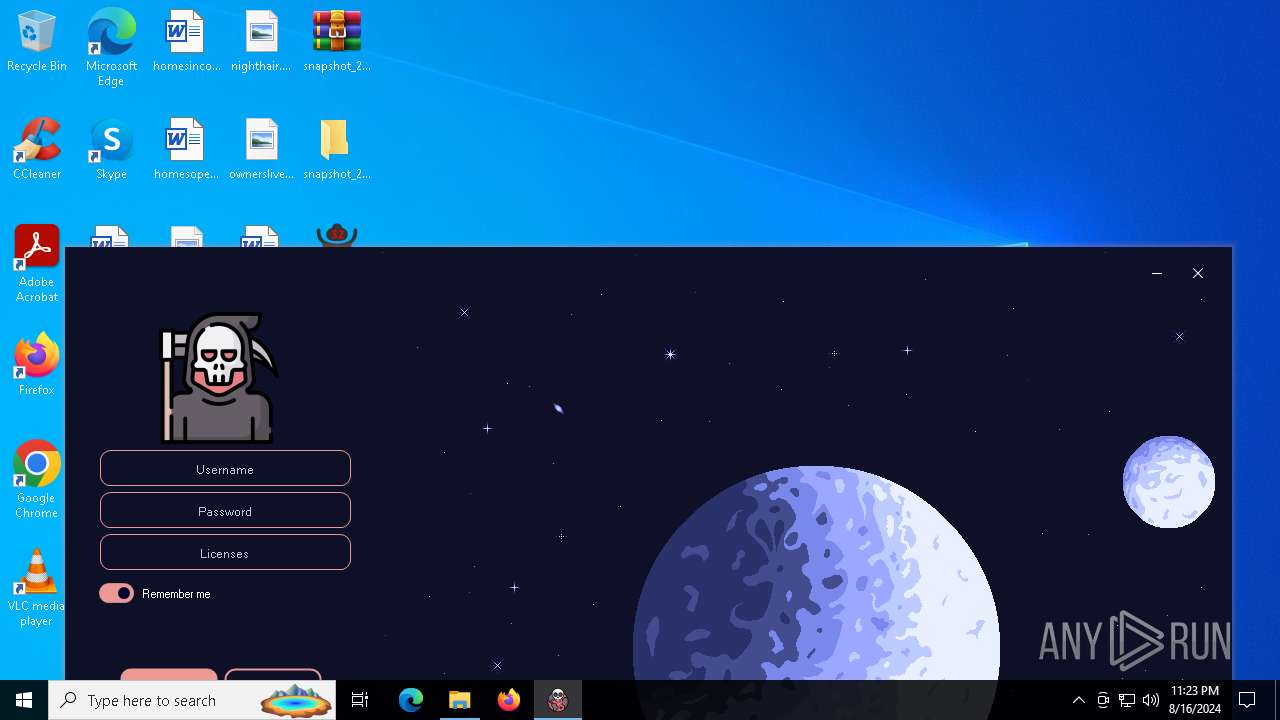The height and width of the screenshot is (720, 1280).
Task: Open the network status tray icon
Action: tap(1127, 700)
